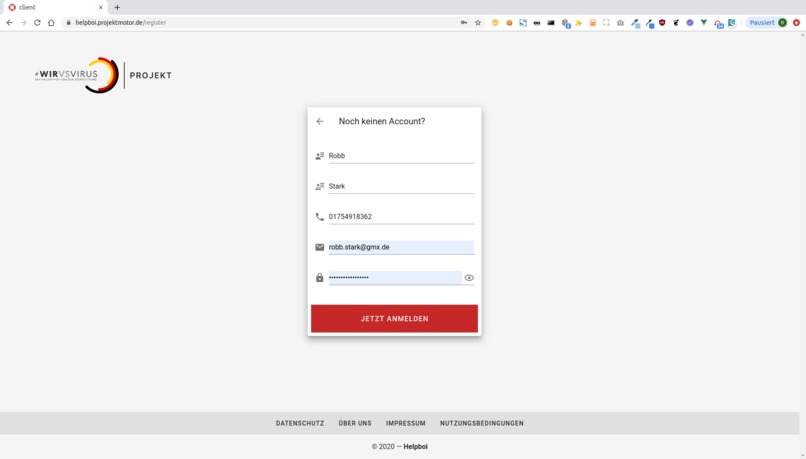This screenshot has width=806, height=459.
Task: Toggle password visibility with the eye icon
Action: tap(469, 278)
